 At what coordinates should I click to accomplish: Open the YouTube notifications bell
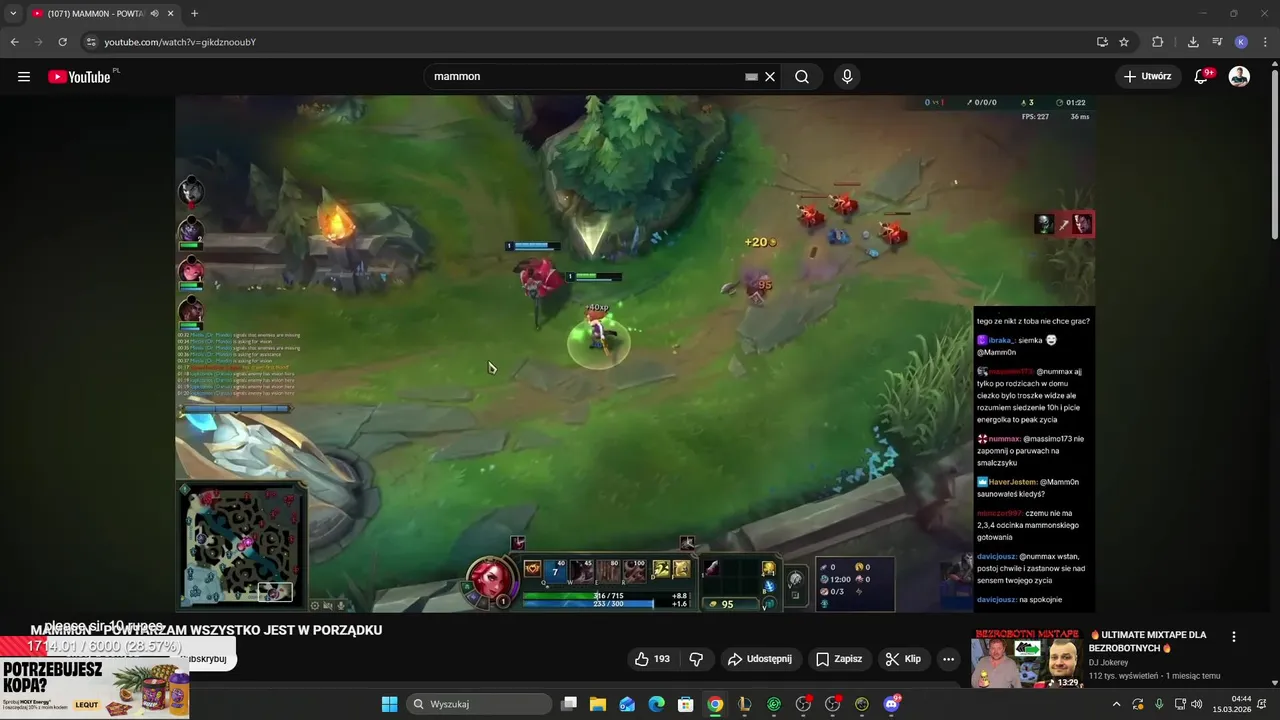1202,77
